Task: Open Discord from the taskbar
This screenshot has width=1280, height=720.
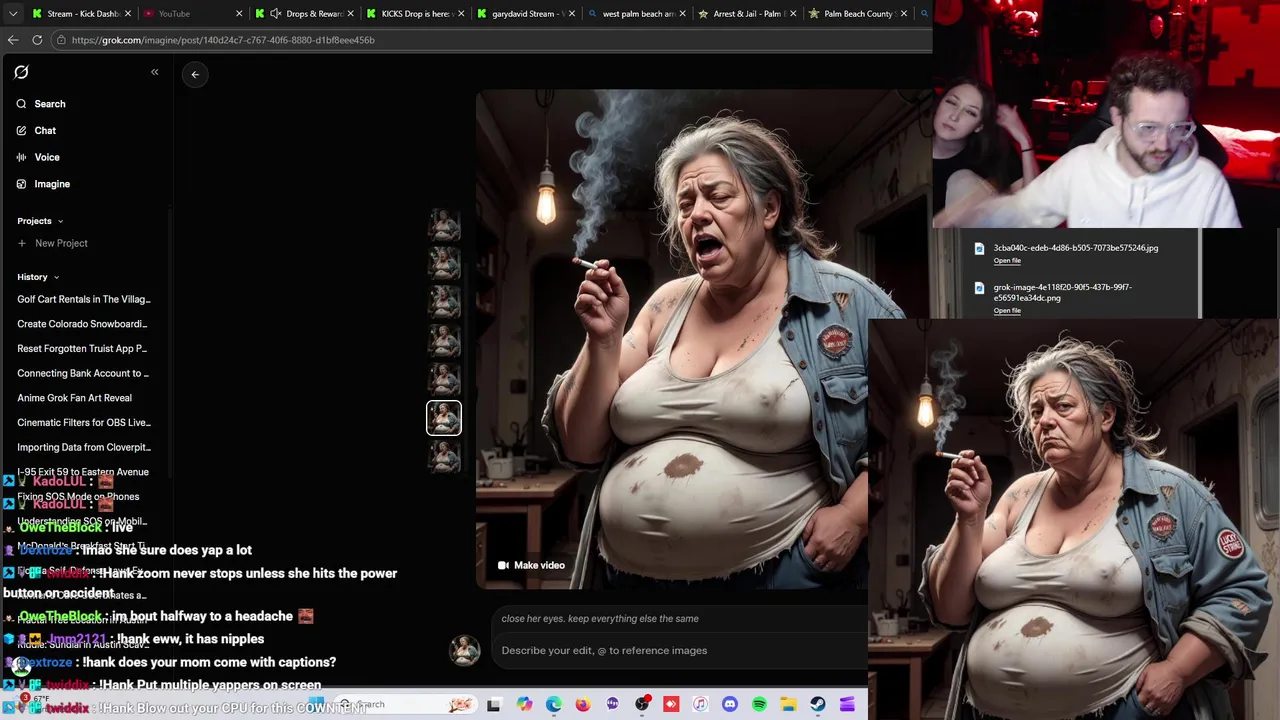Action: tap(730, 705)
